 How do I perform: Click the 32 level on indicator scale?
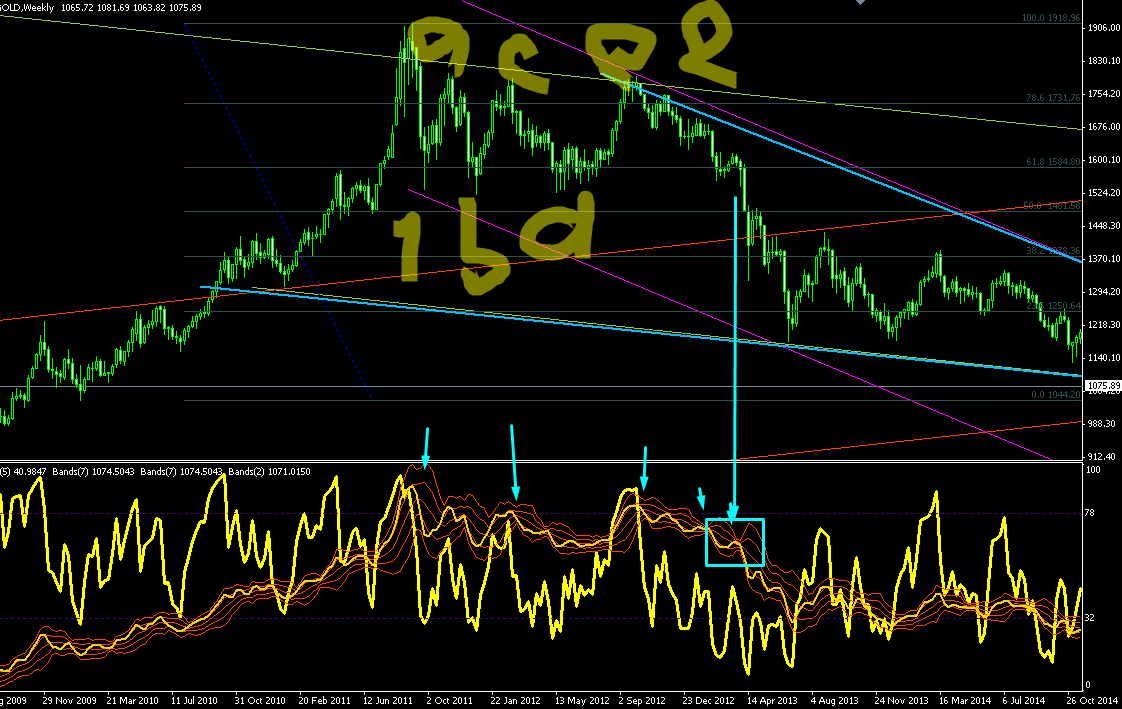(x=1091, y=617)
